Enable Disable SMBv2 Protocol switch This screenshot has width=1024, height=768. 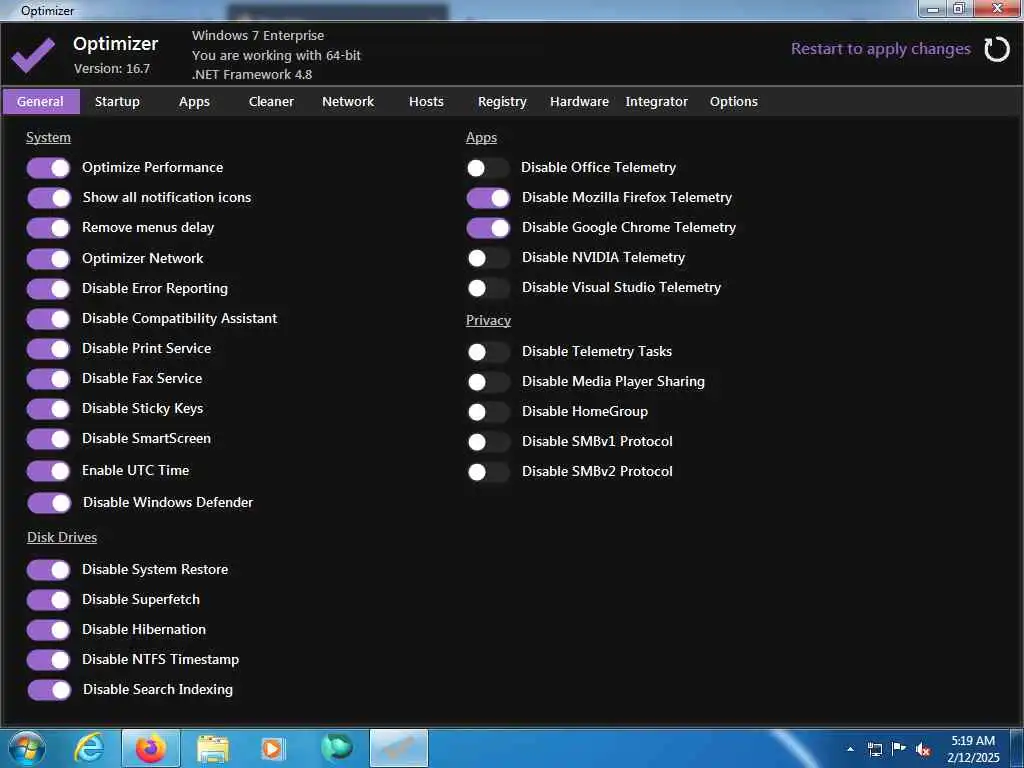(x=488, y=472)
